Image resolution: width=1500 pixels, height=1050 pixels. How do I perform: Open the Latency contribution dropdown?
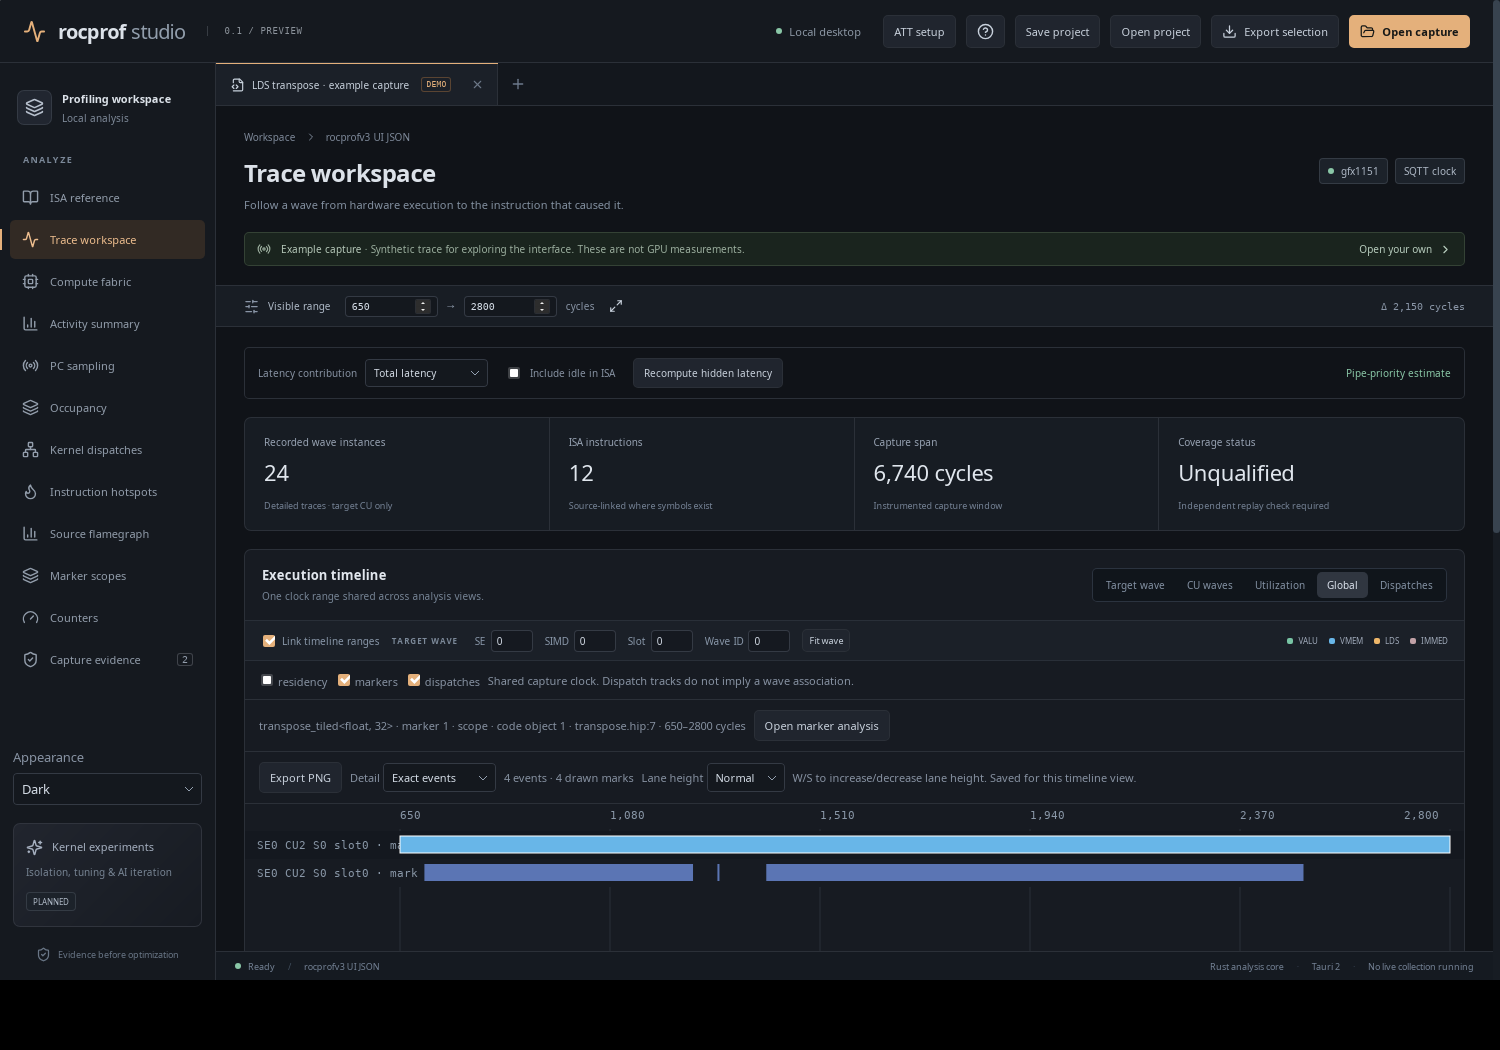(x=426, y=373)
